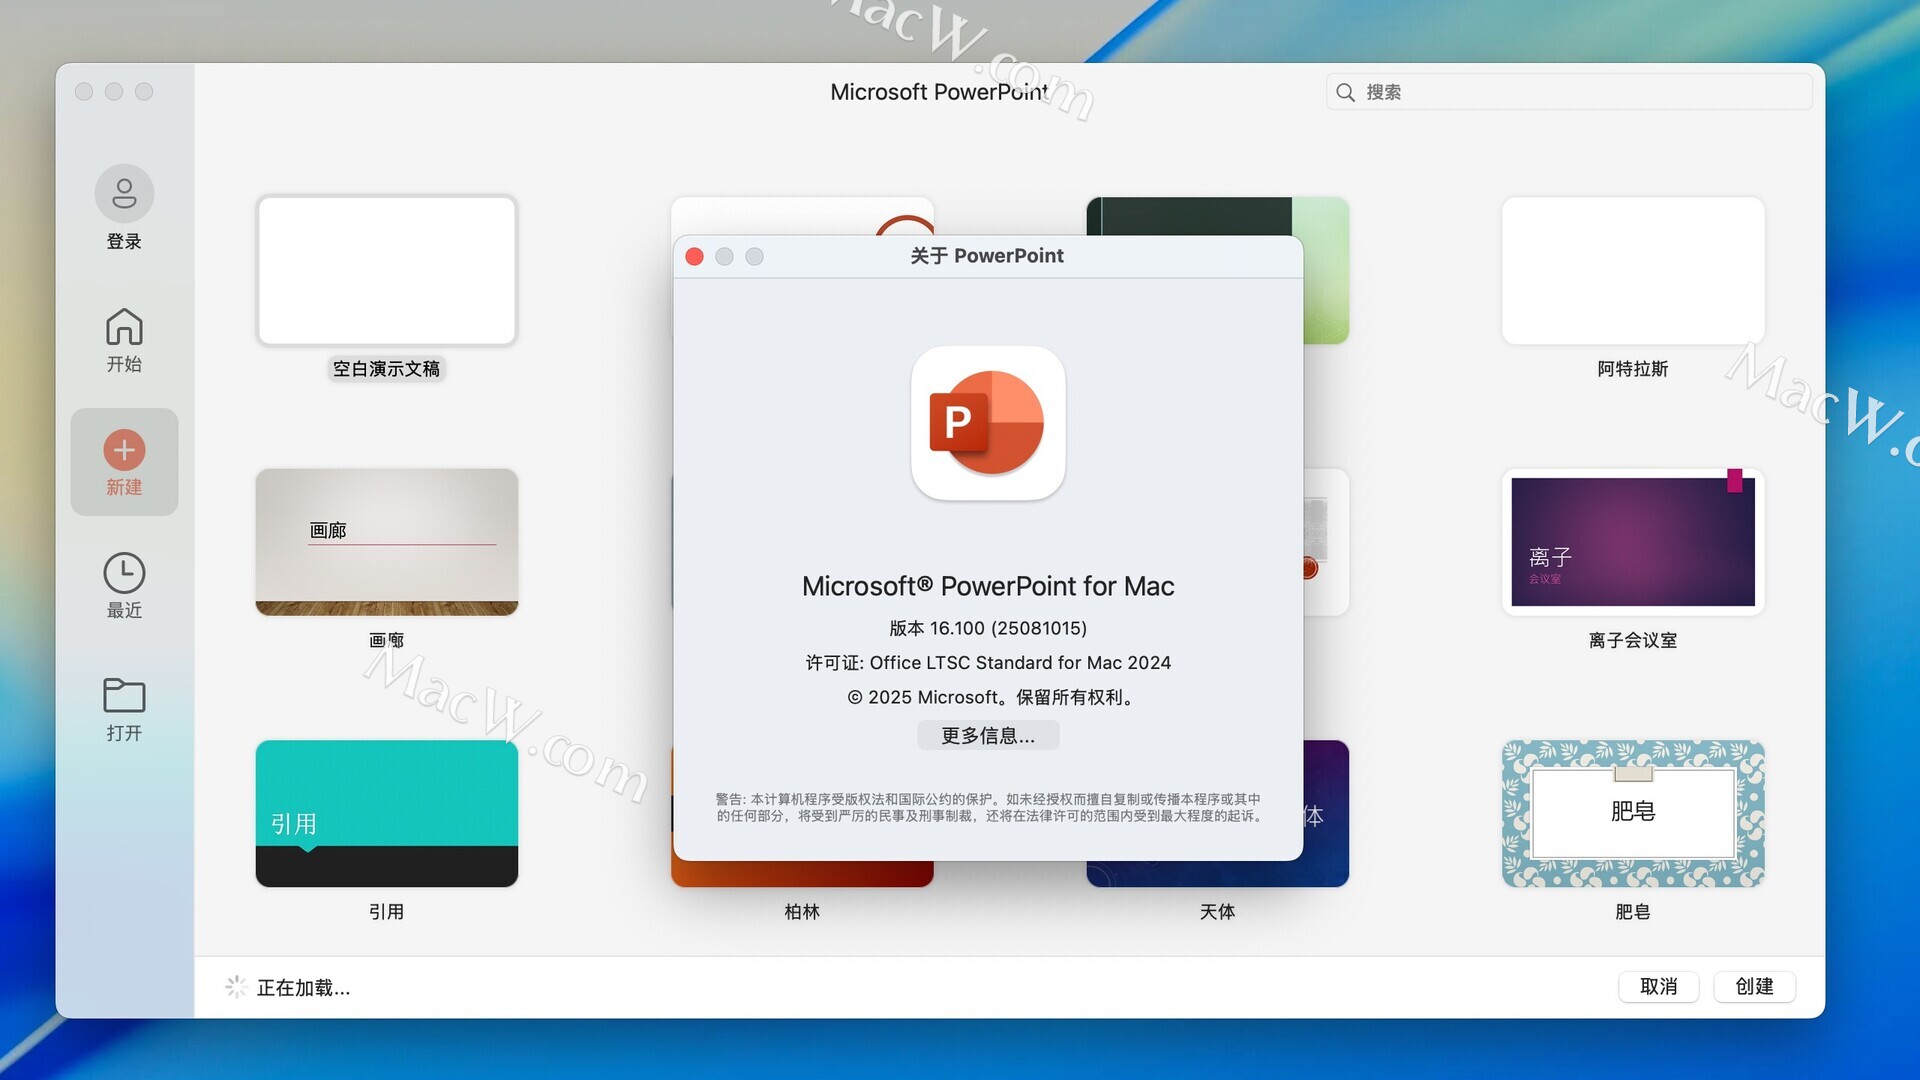Select the 柏林 template thumbnail

802,874
